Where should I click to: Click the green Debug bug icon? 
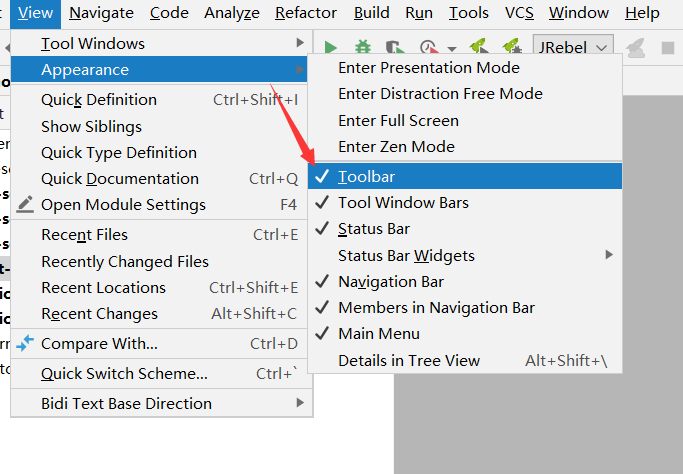[x=363, y=47]
